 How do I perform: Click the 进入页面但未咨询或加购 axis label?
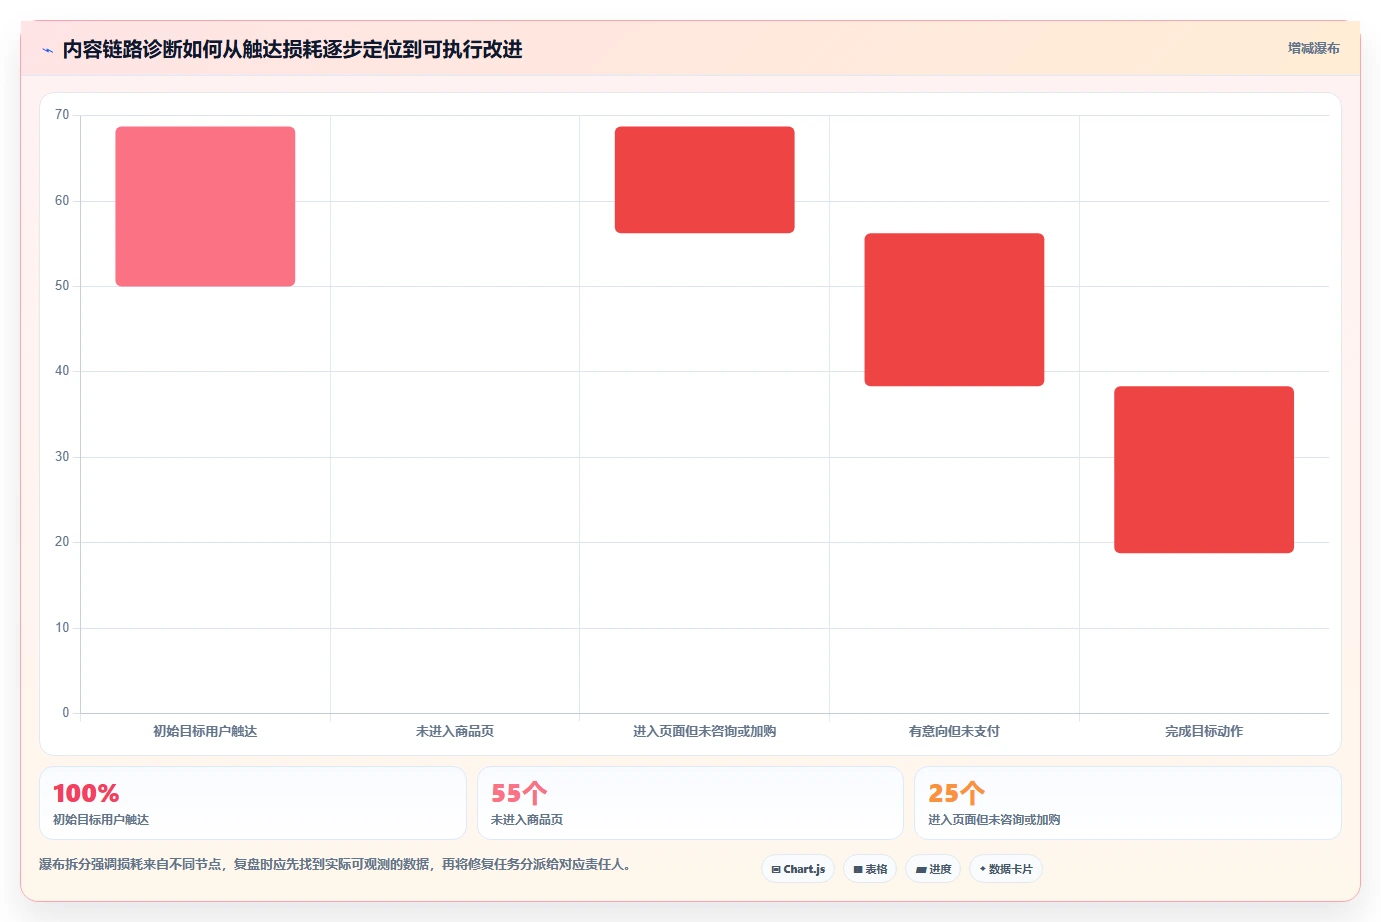click(704, 731)
